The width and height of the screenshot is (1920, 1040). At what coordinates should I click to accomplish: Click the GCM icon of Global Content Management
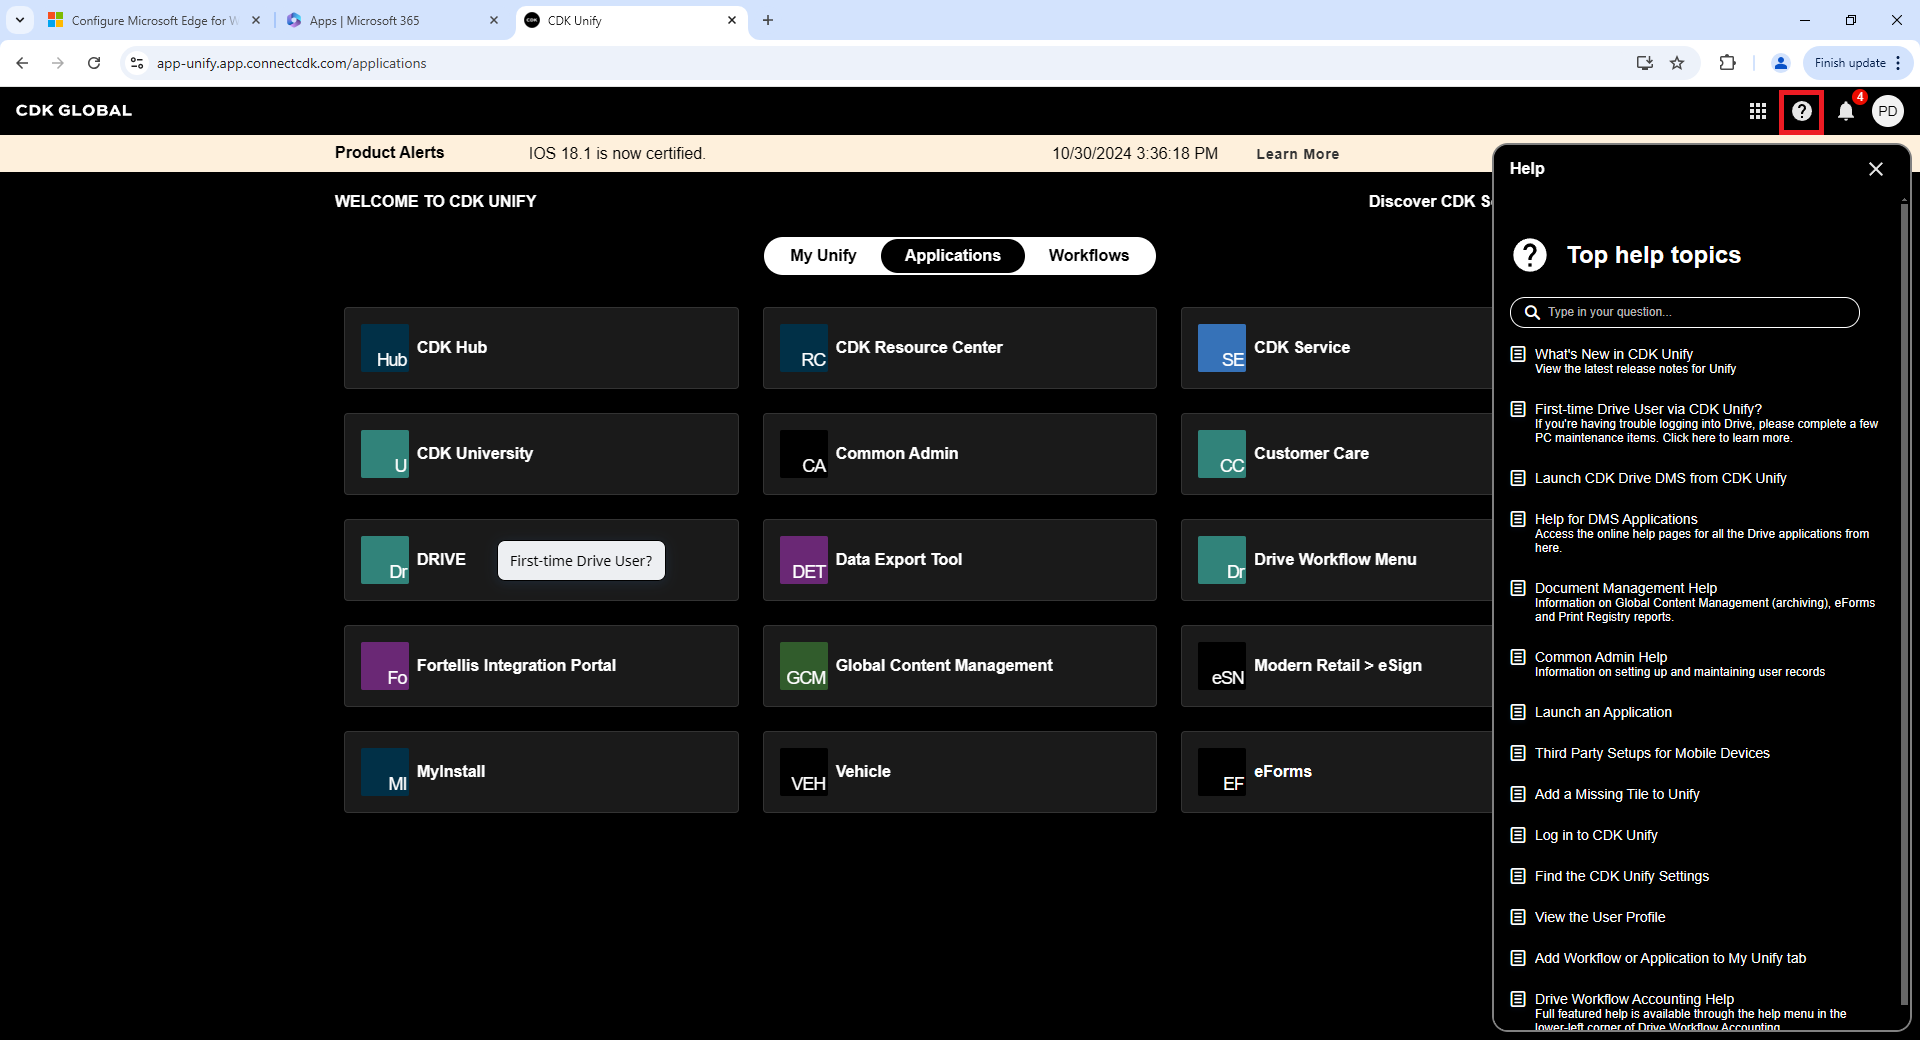tap(804, 666)
